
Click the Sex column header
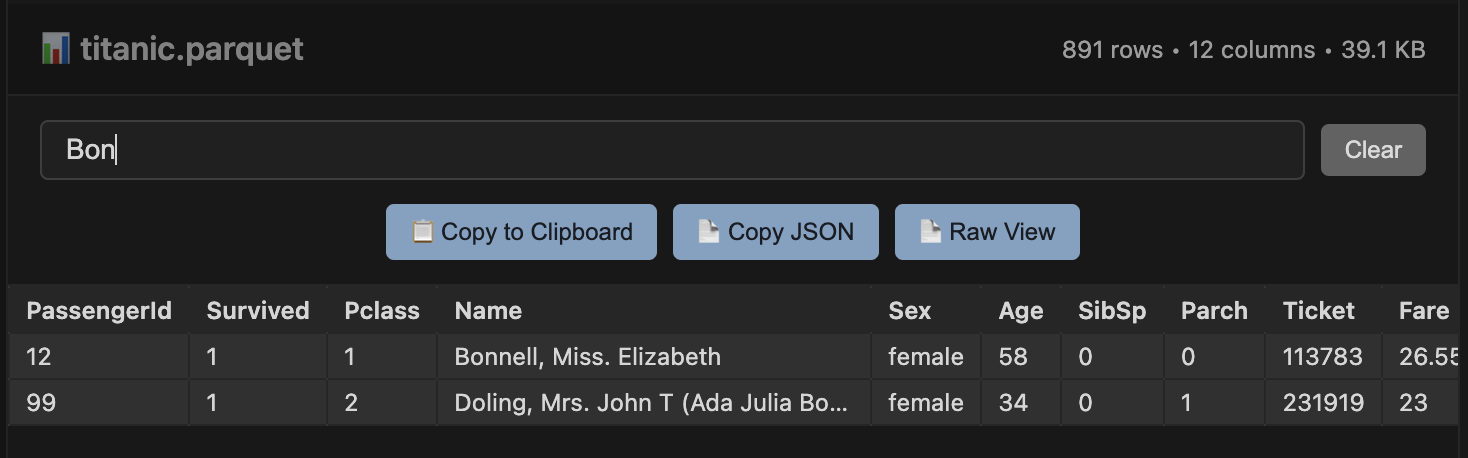click(910, 311)
